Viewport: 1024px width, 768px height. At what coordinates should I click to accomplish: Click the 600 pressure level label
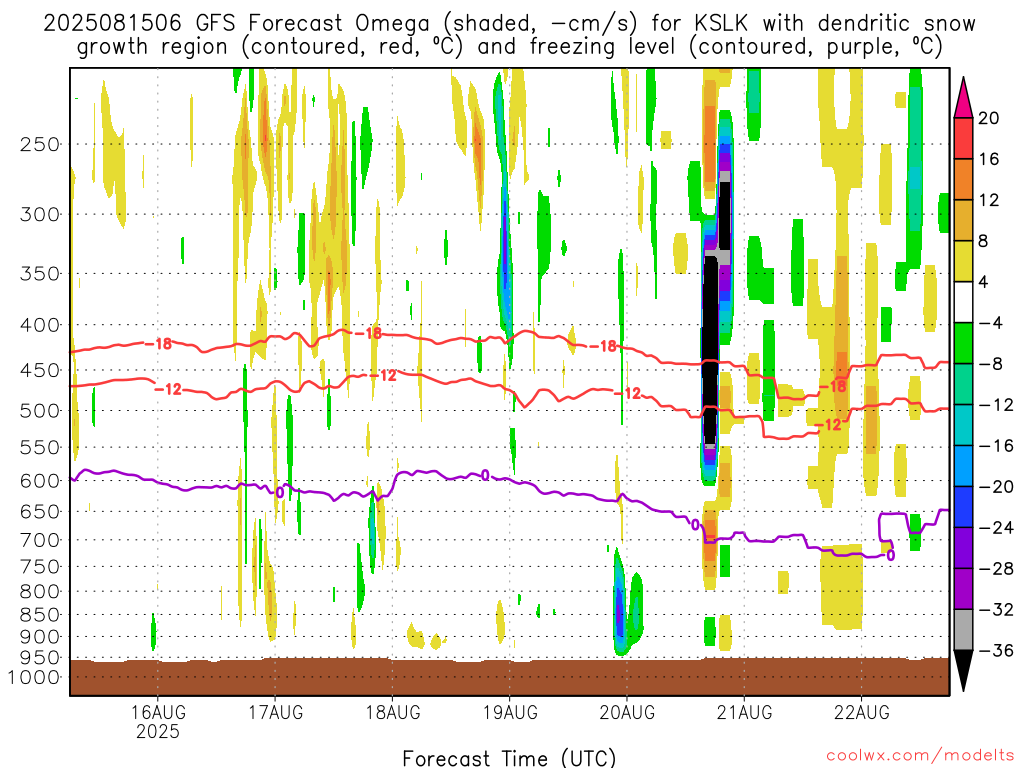click(x=40, y=481)
